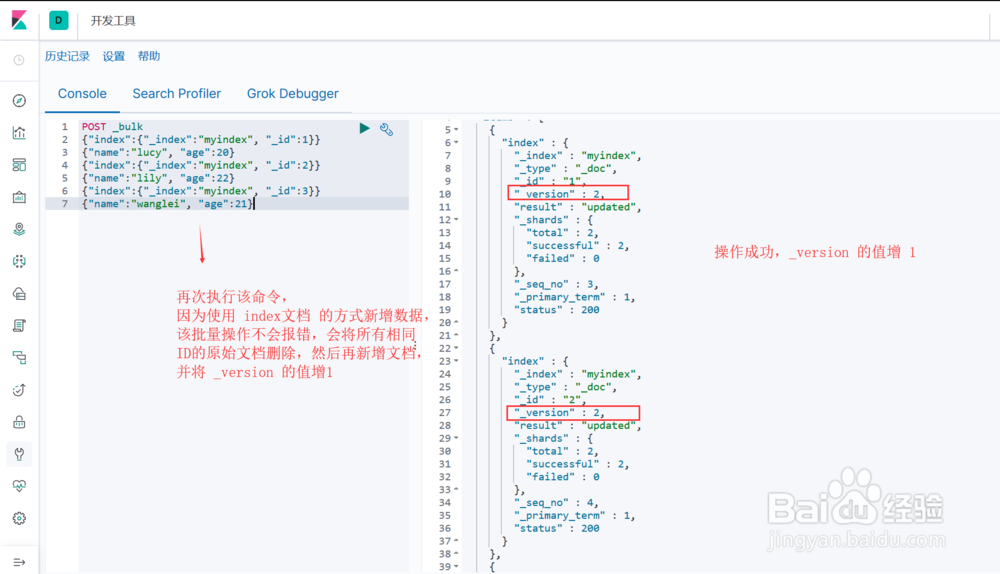
Task: Open the request wrench options menu
Action: (x=386, y=129)
